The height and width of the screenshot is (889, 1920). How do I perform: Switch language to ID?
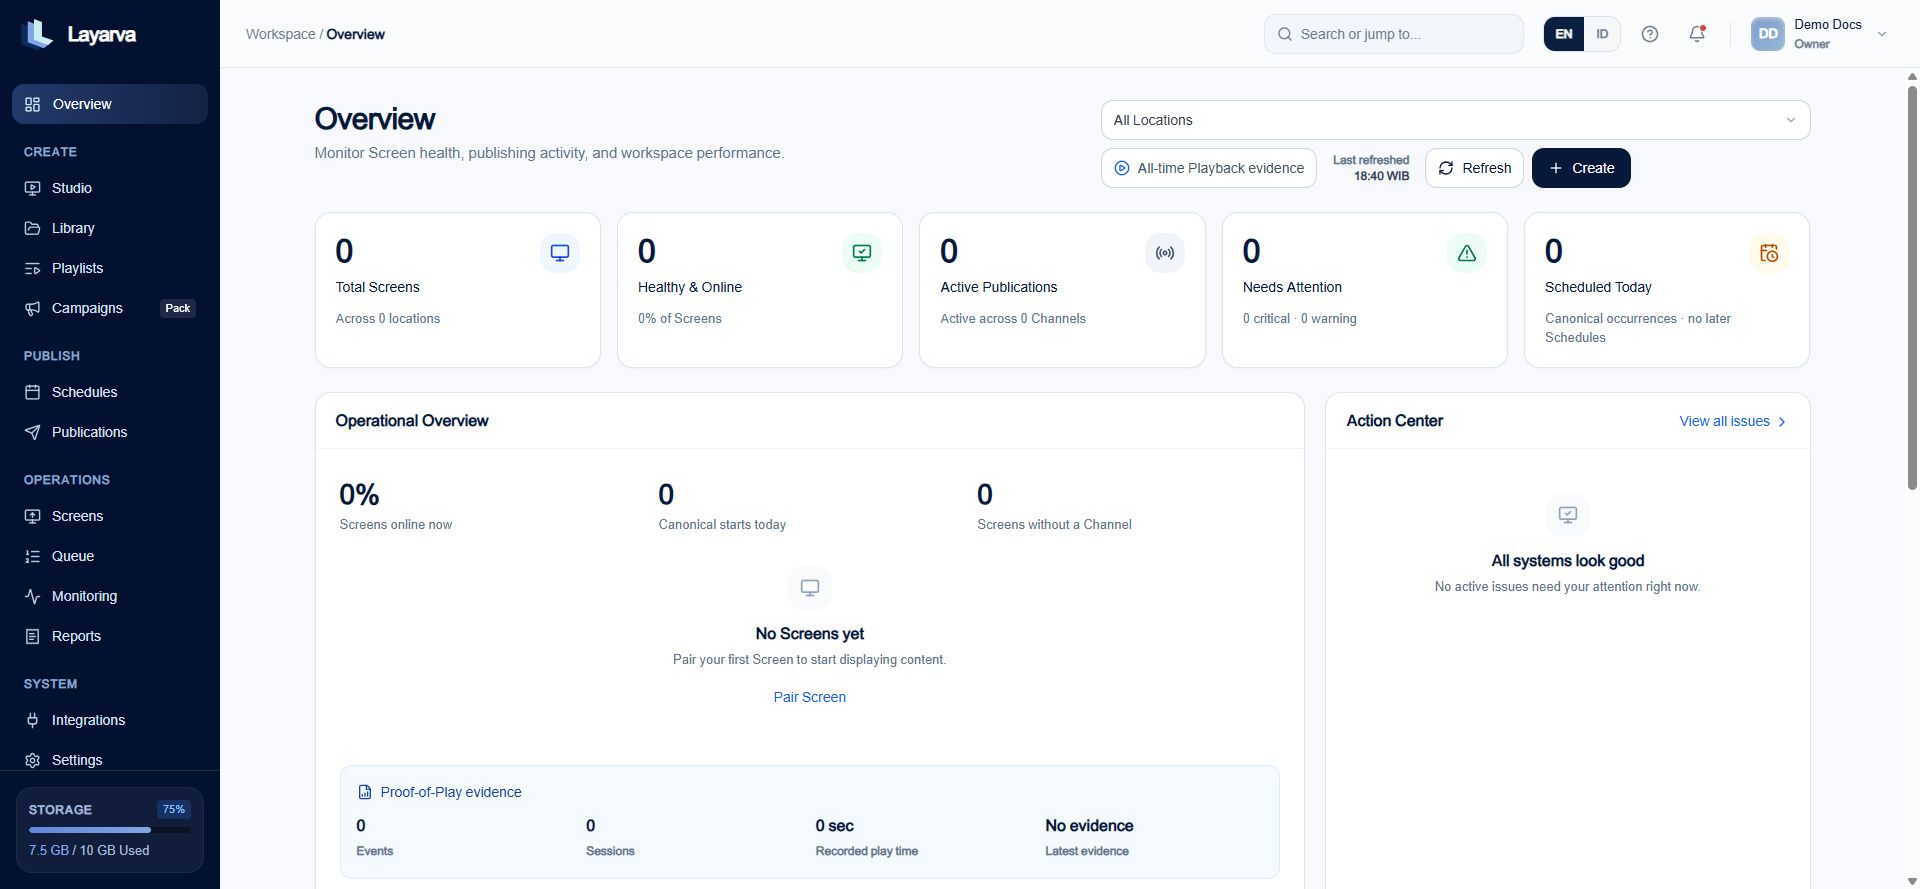pos(1602,34)
